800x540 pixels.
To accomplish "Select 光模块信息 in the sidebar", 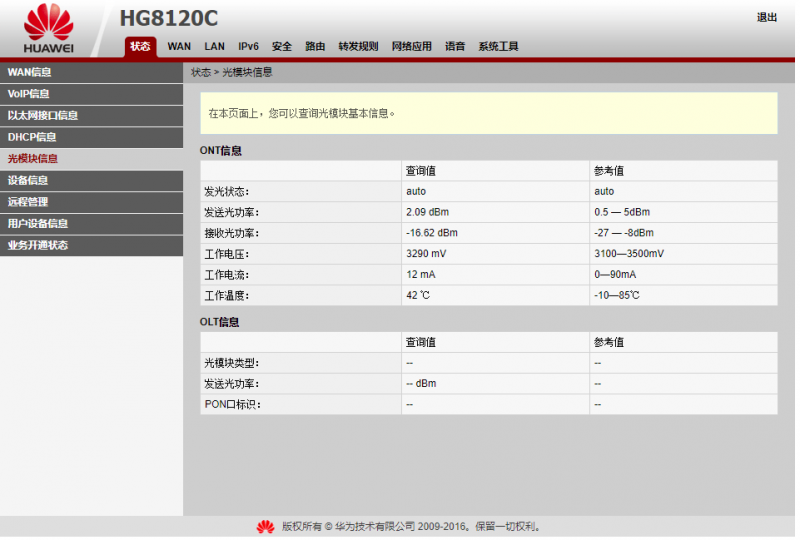I will click(91, 159).
